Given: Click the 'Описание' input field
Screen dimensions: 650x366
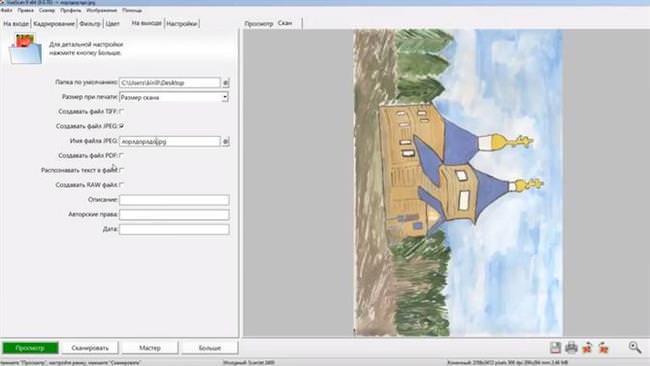Looking at the screenshot, I should tap(174, 200).
